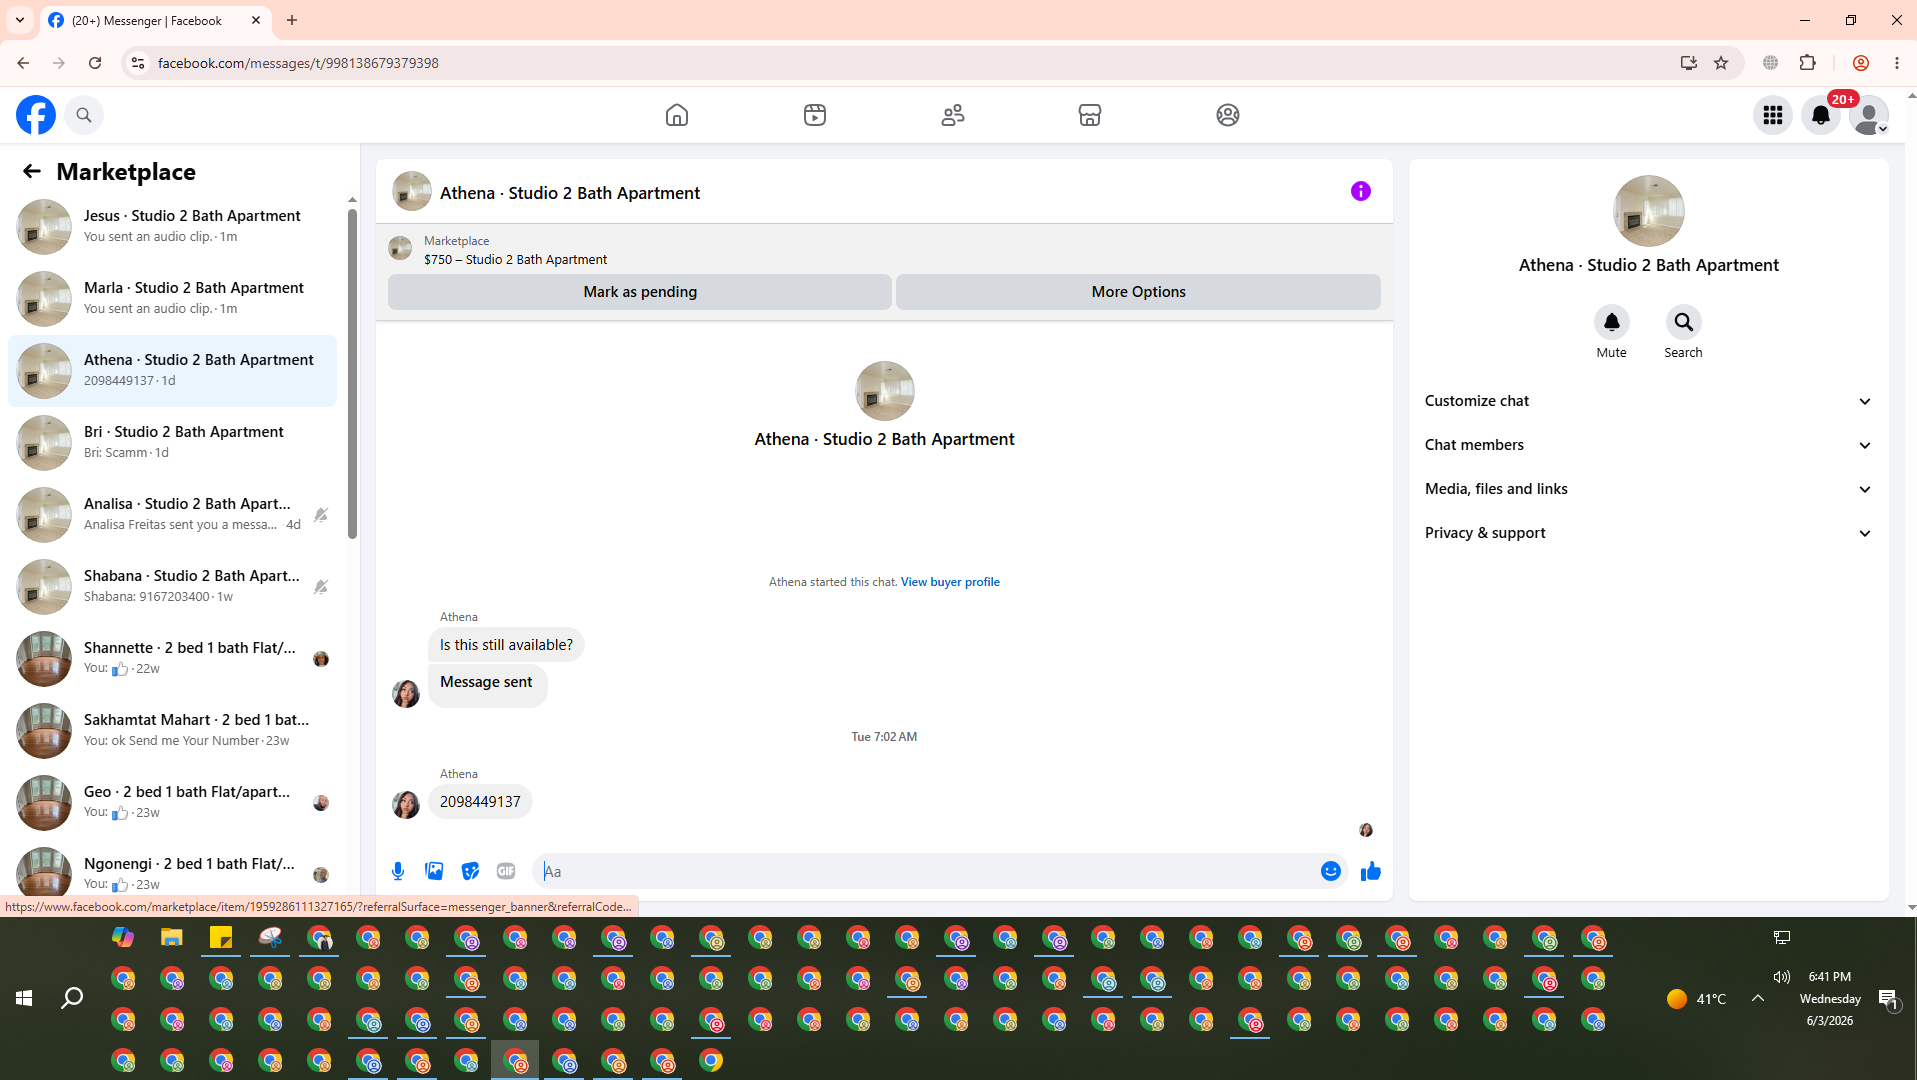Screen dimensions: 1917x1080
Task: Open File Explorer from taskbar
Action: click(172, 938)
